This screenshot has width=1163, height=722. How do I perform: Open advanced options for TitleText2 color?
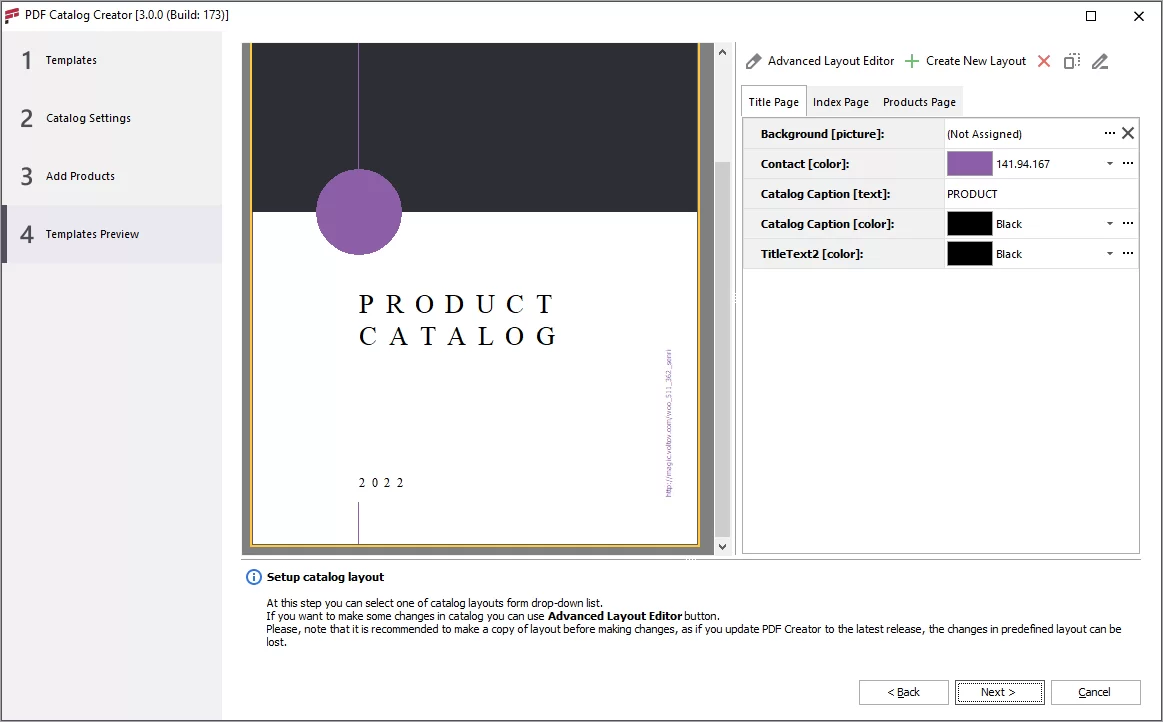(x=1128, y=253)
